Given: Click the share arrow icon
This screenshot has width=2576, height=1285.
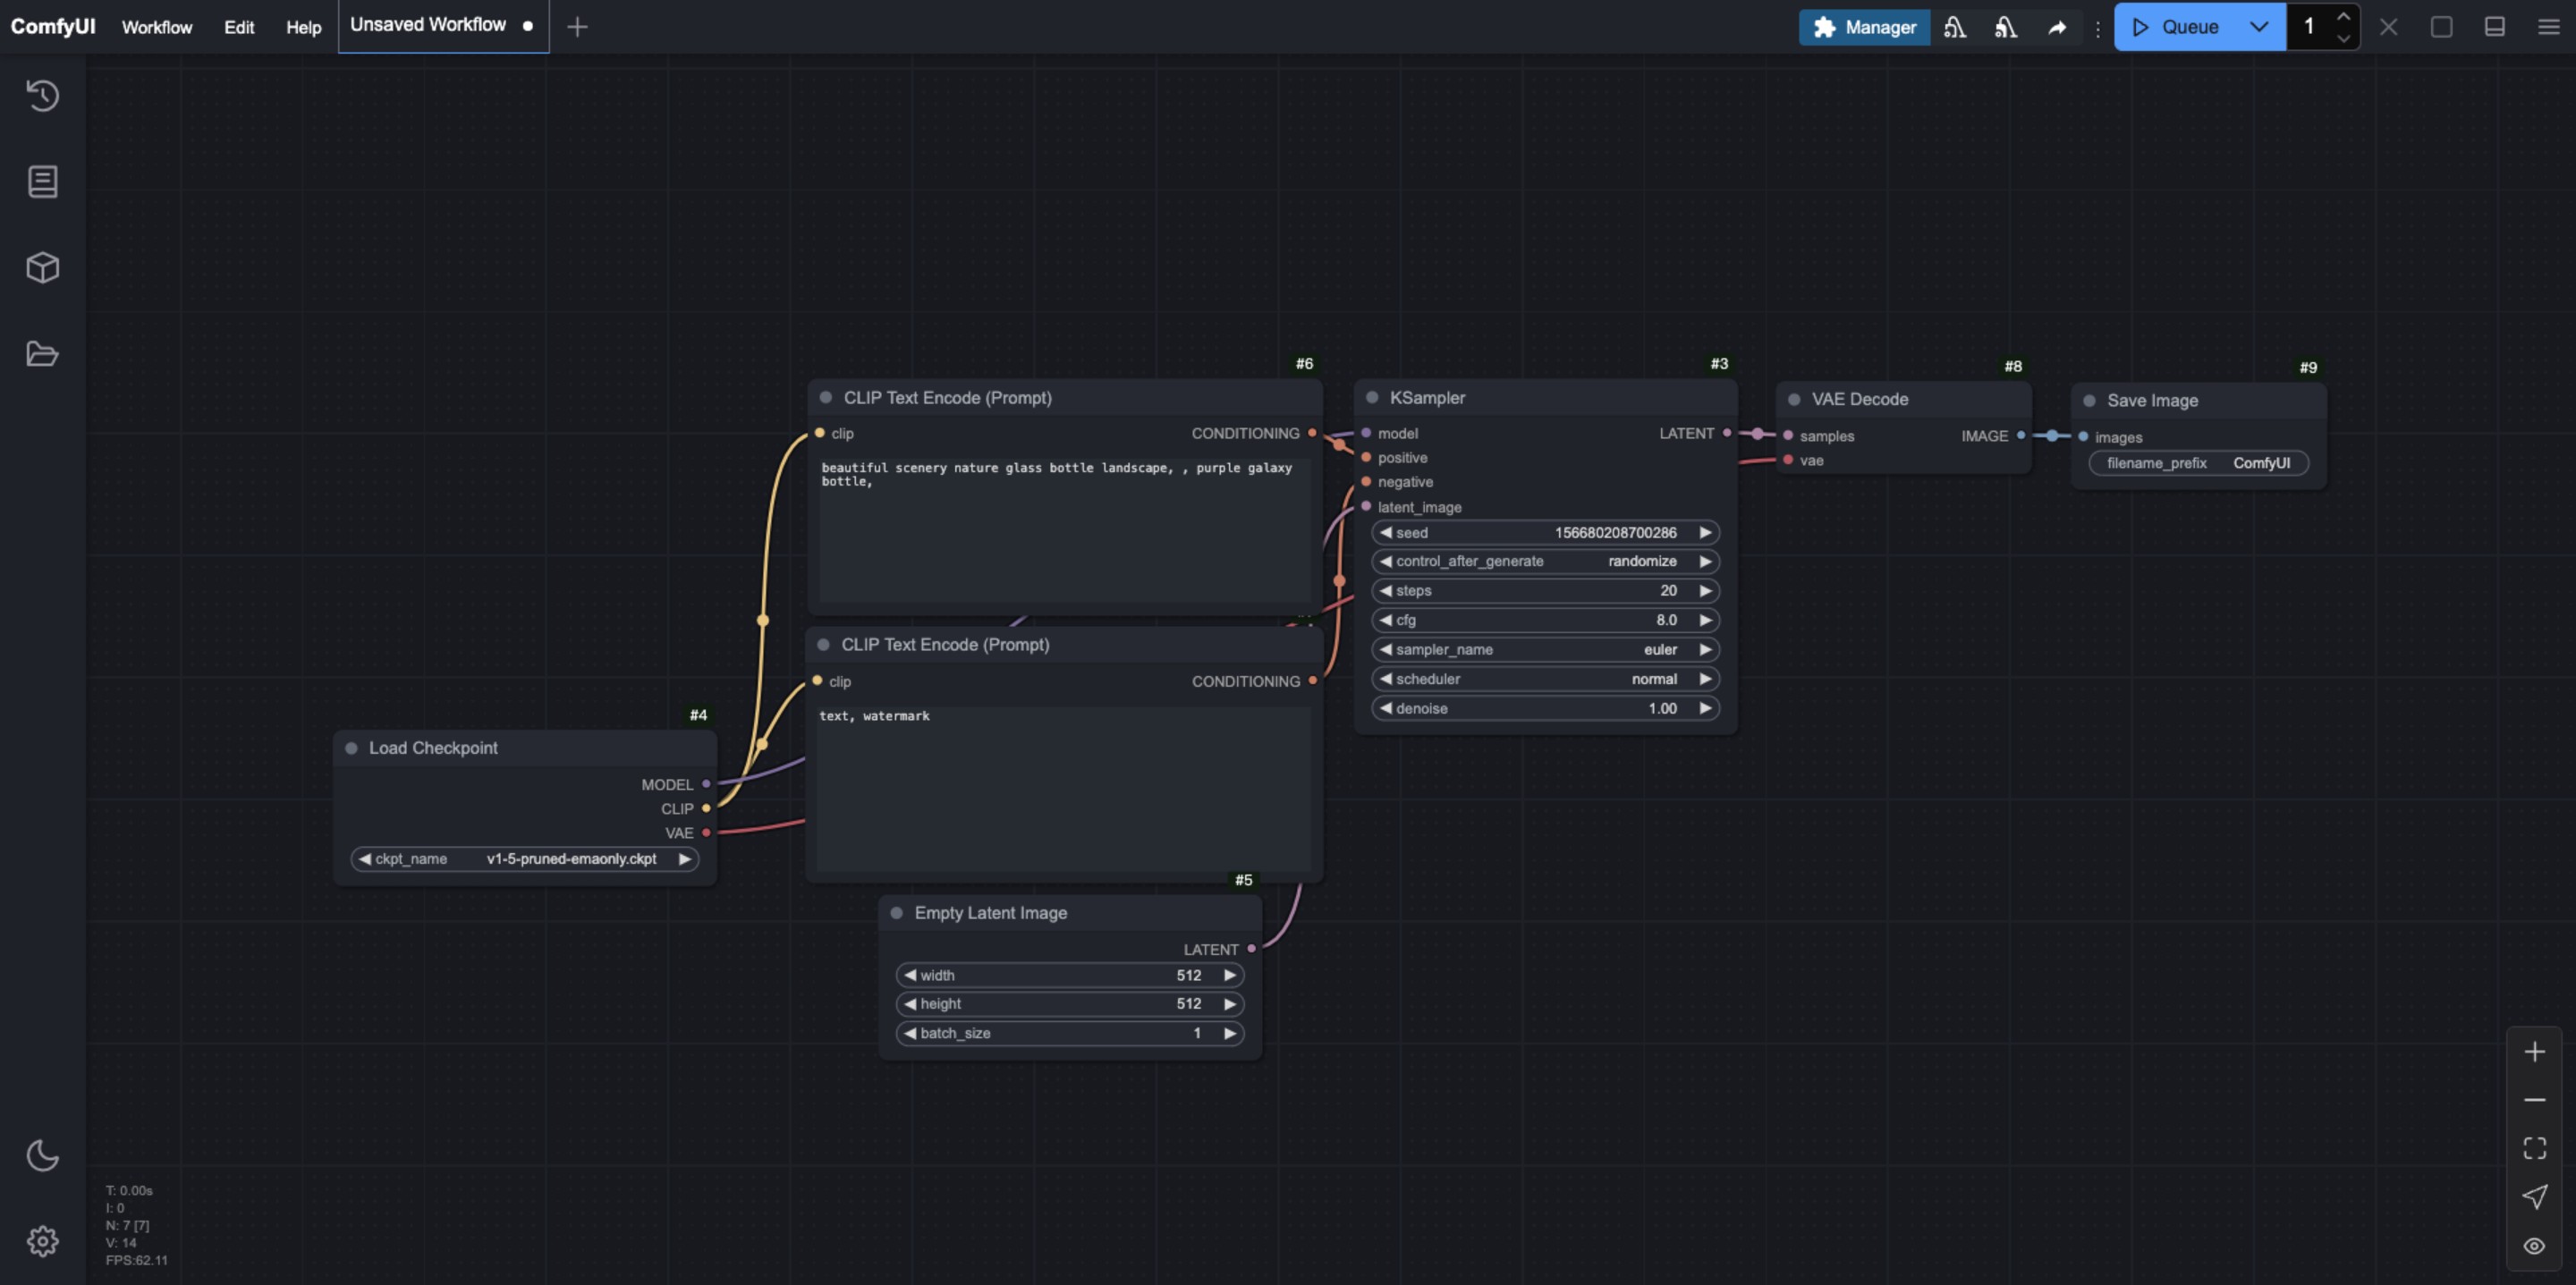Looking at the screenshot, I should click(x=2057, y=27).
